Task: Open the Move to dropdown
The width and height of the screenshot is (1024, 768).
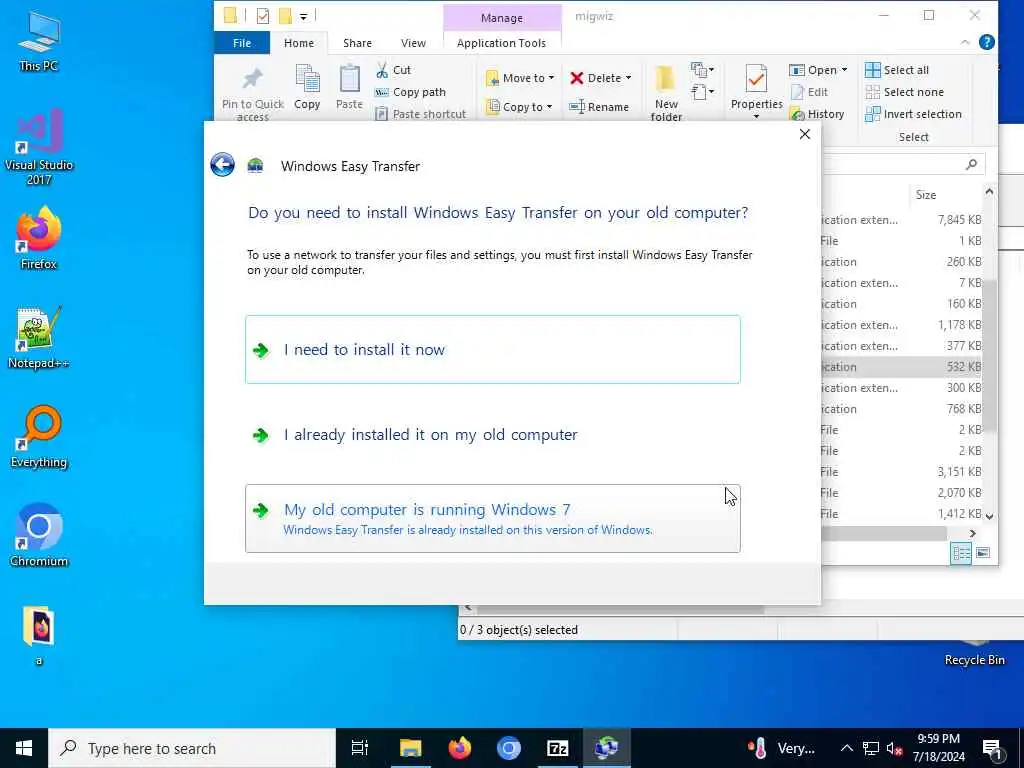Action: pos(520,78)
